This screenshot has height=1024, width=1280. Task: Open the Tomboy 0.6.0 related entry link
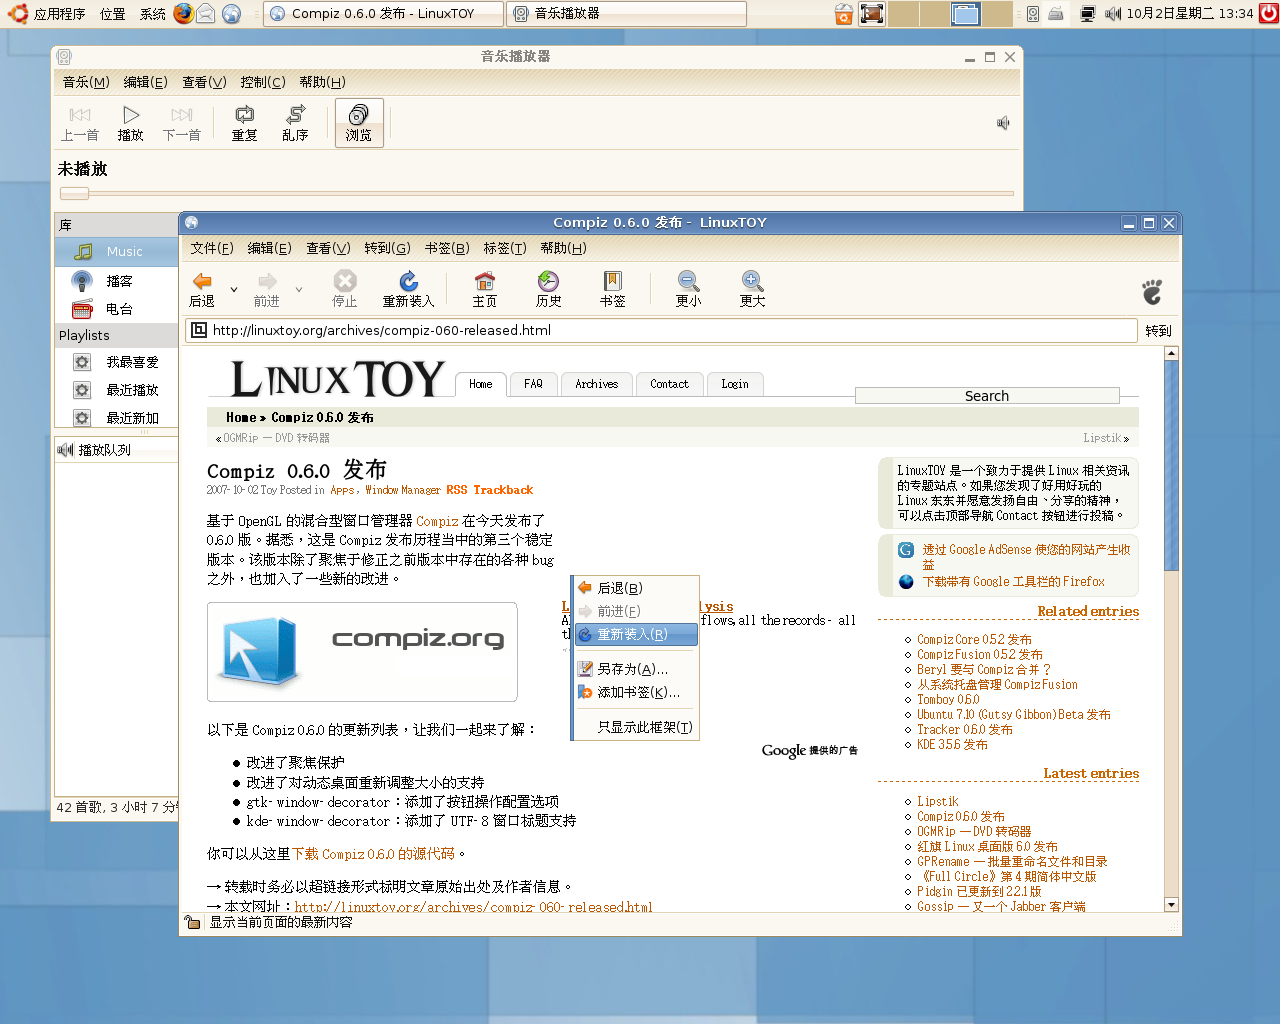coord(948,700)
